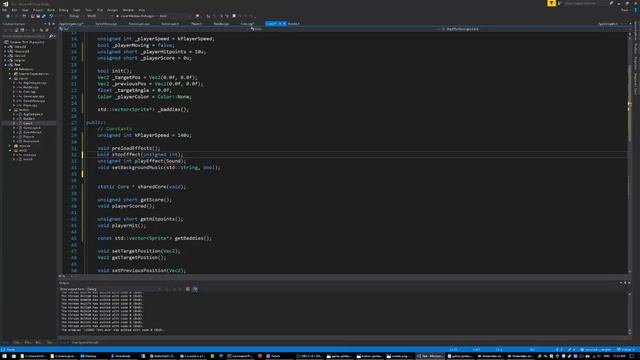Click the Save All toolbar icon

(x=44, y=16)
